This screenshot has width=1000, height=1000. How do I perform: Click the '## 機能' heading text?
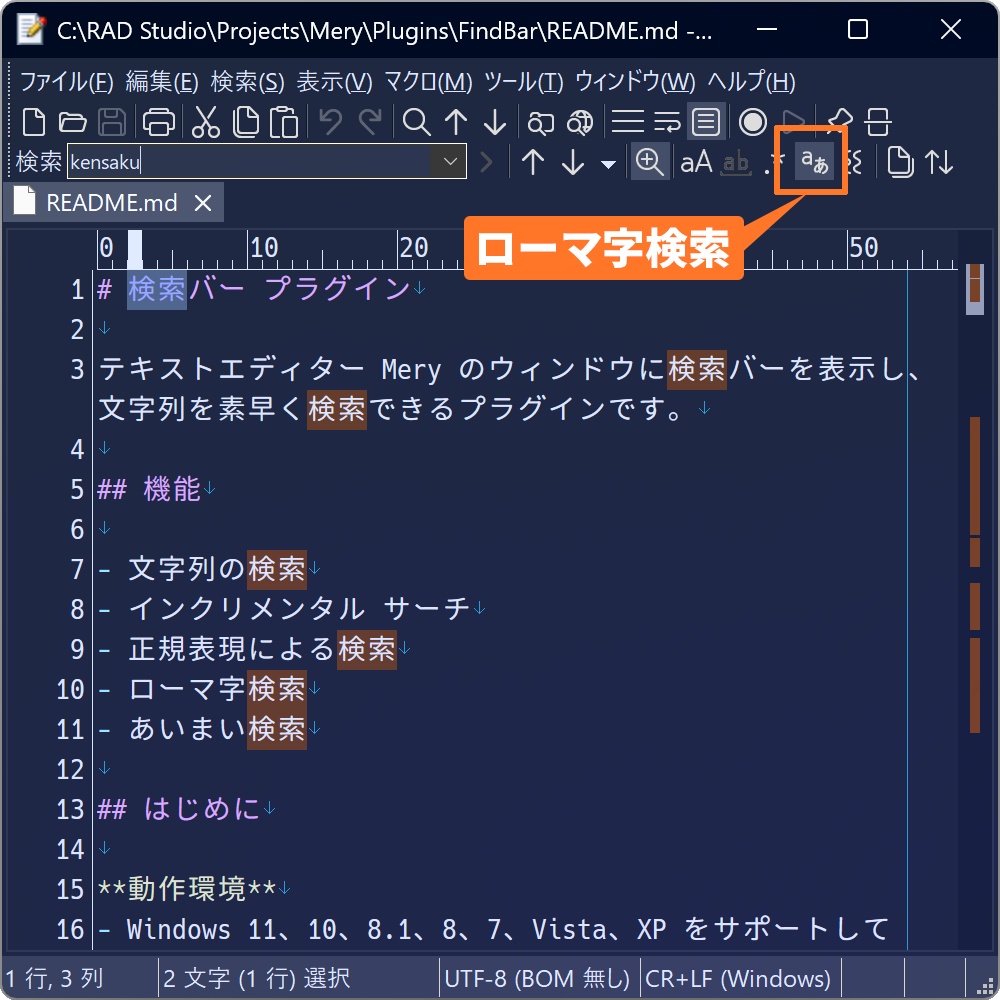149,489
